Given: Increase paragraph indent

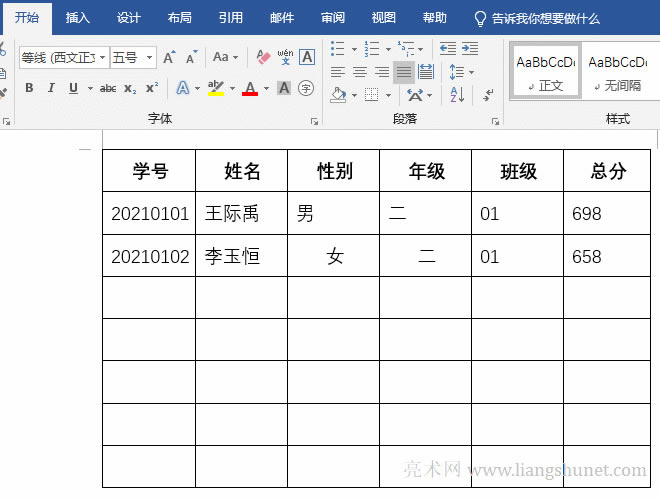Looking at the screenshot, I should [x=470, y=48].
